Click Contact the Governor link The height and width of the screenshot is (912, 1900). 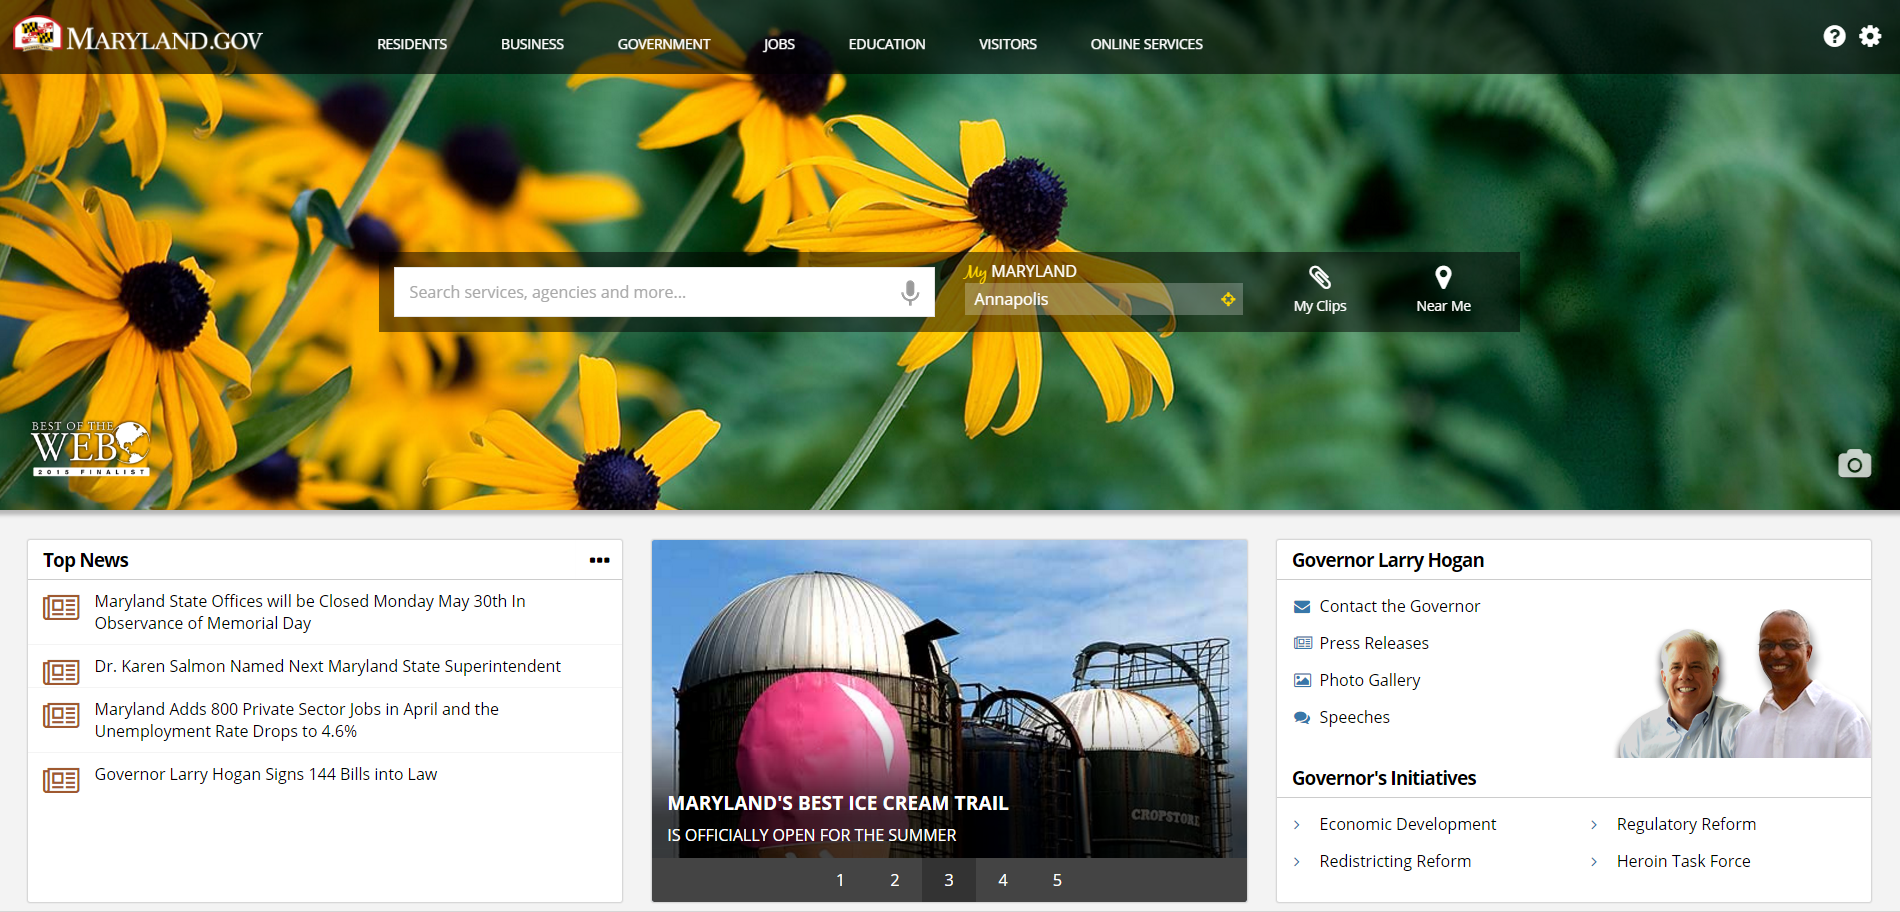(x=1399, y=606)
